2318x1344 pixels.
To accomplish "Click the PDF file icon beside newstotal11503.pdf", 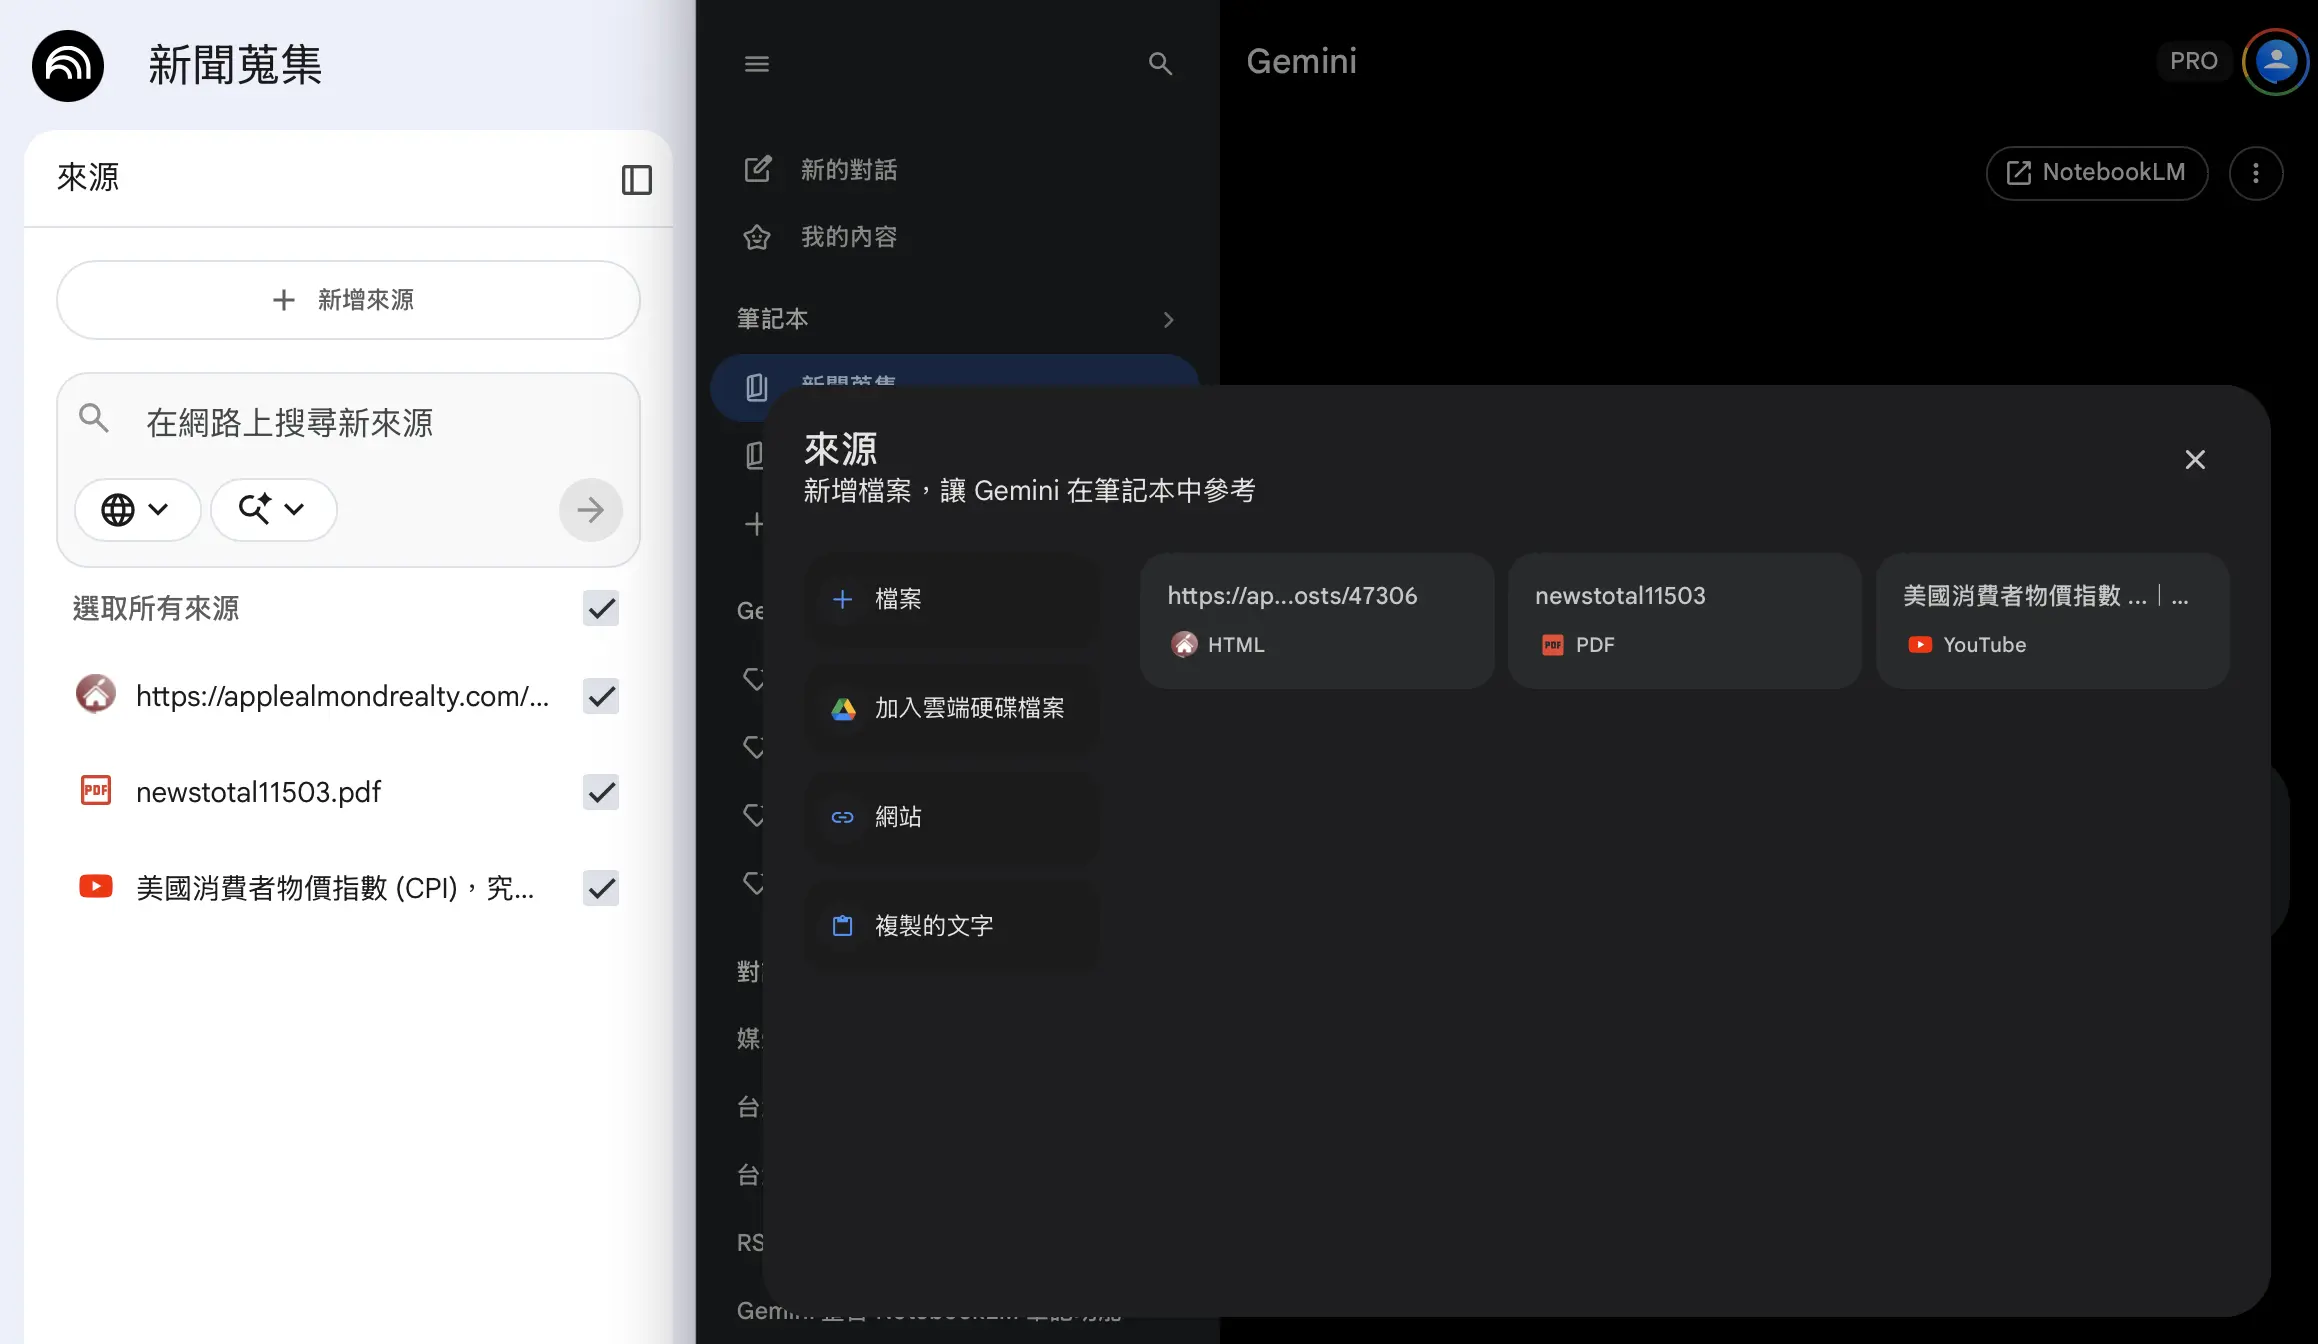I will pos(96,791).
